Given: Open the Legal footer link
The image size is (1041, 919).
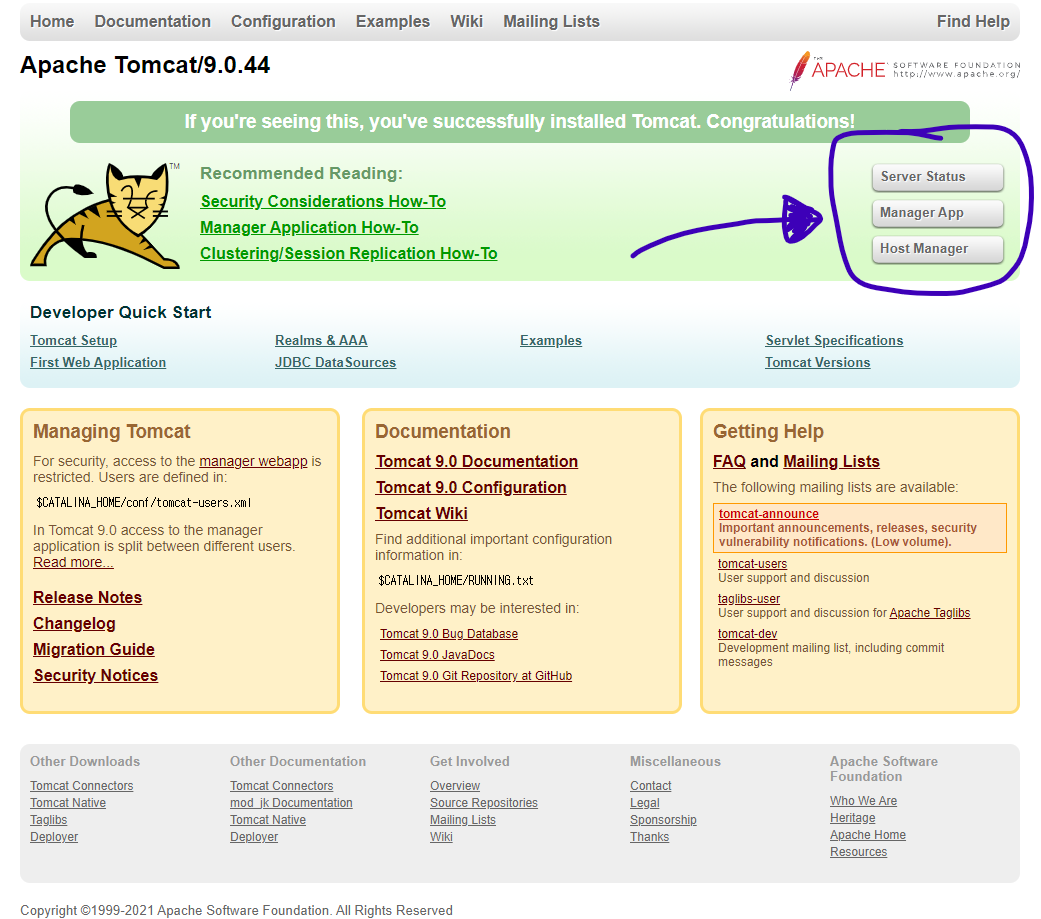Looking at the screenshot, I should click(644, 802).
